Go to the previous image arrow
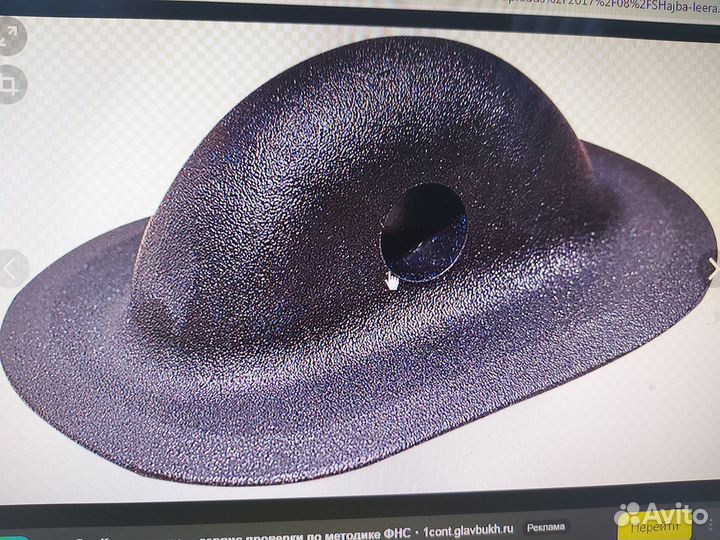This screenshot has height=540, width=720. click(12, 268)
